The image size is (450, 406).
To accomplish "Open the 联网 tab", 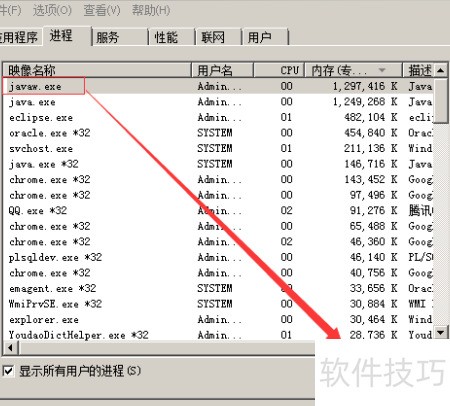I will point(219,37).
